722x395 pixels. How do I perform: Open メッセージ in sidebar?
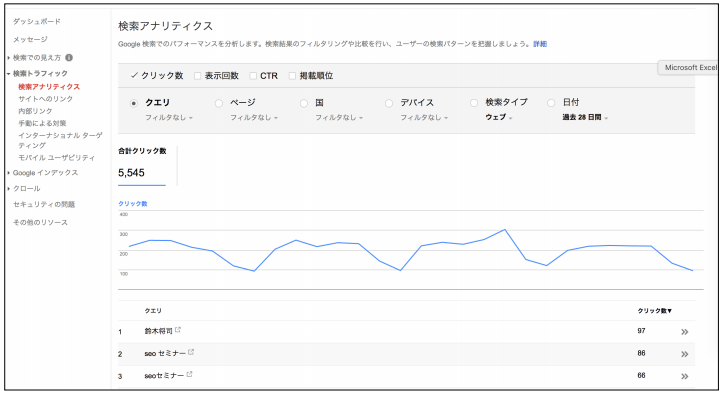click(x=30, y=39)
